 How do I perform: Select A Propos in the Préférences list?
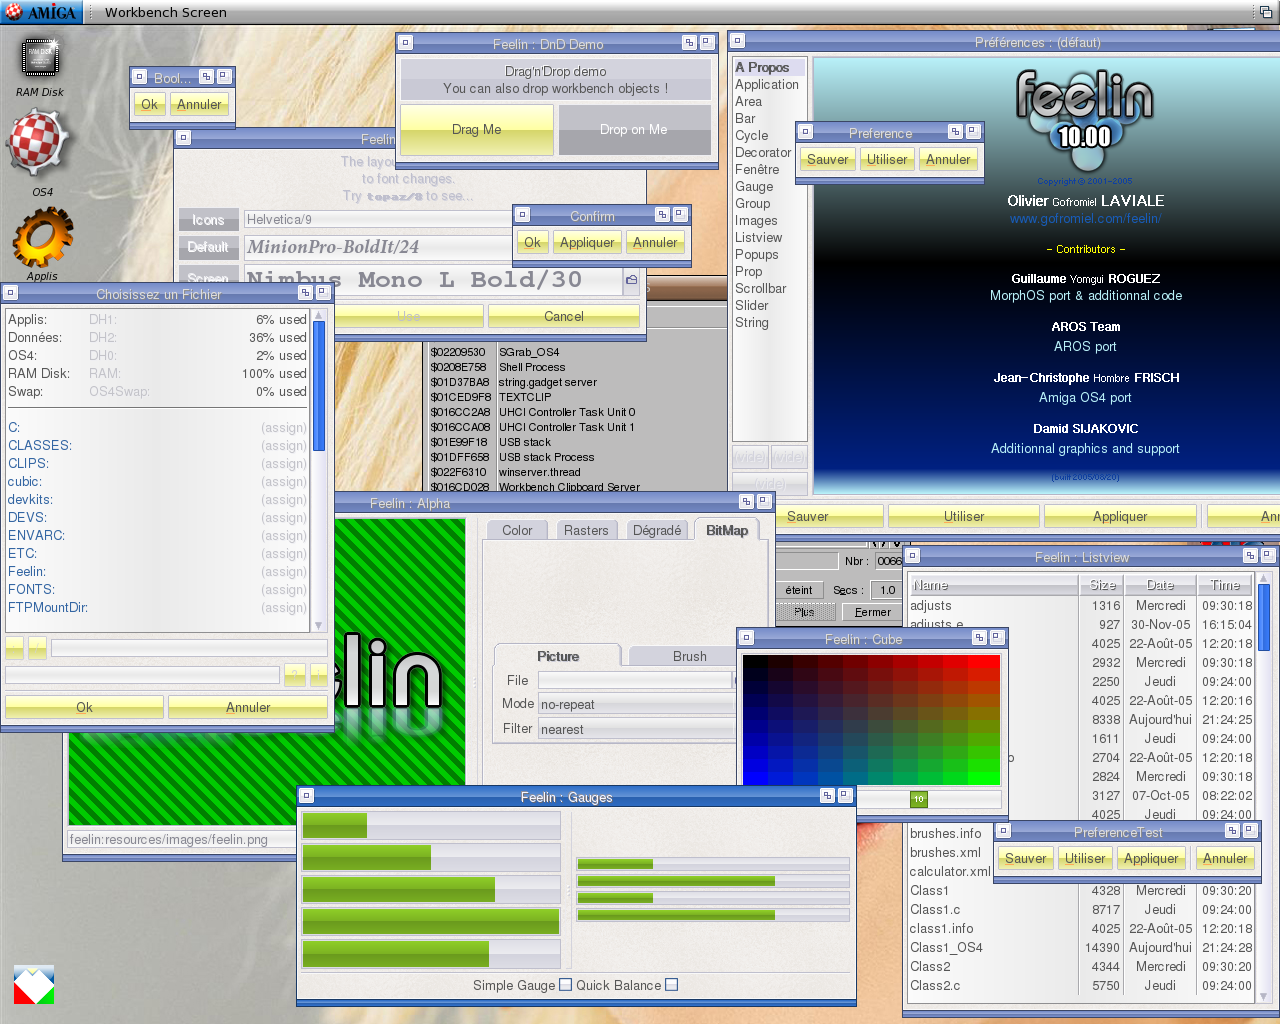pos(769,67)
